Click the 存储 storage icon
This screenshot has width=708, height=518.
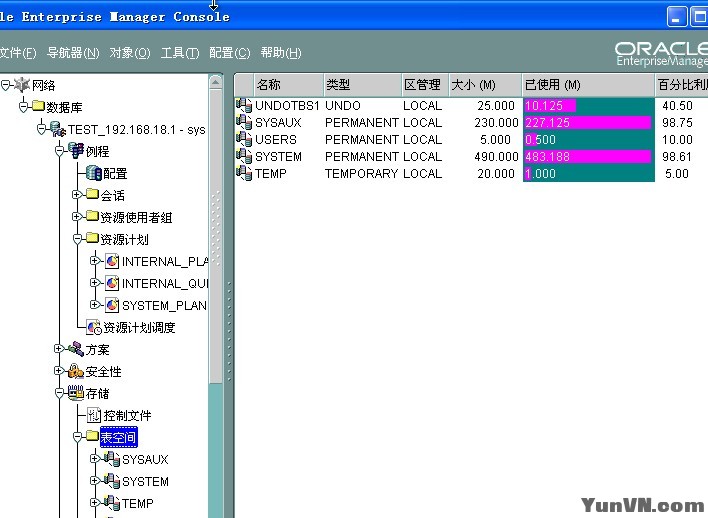pos(76,393)
